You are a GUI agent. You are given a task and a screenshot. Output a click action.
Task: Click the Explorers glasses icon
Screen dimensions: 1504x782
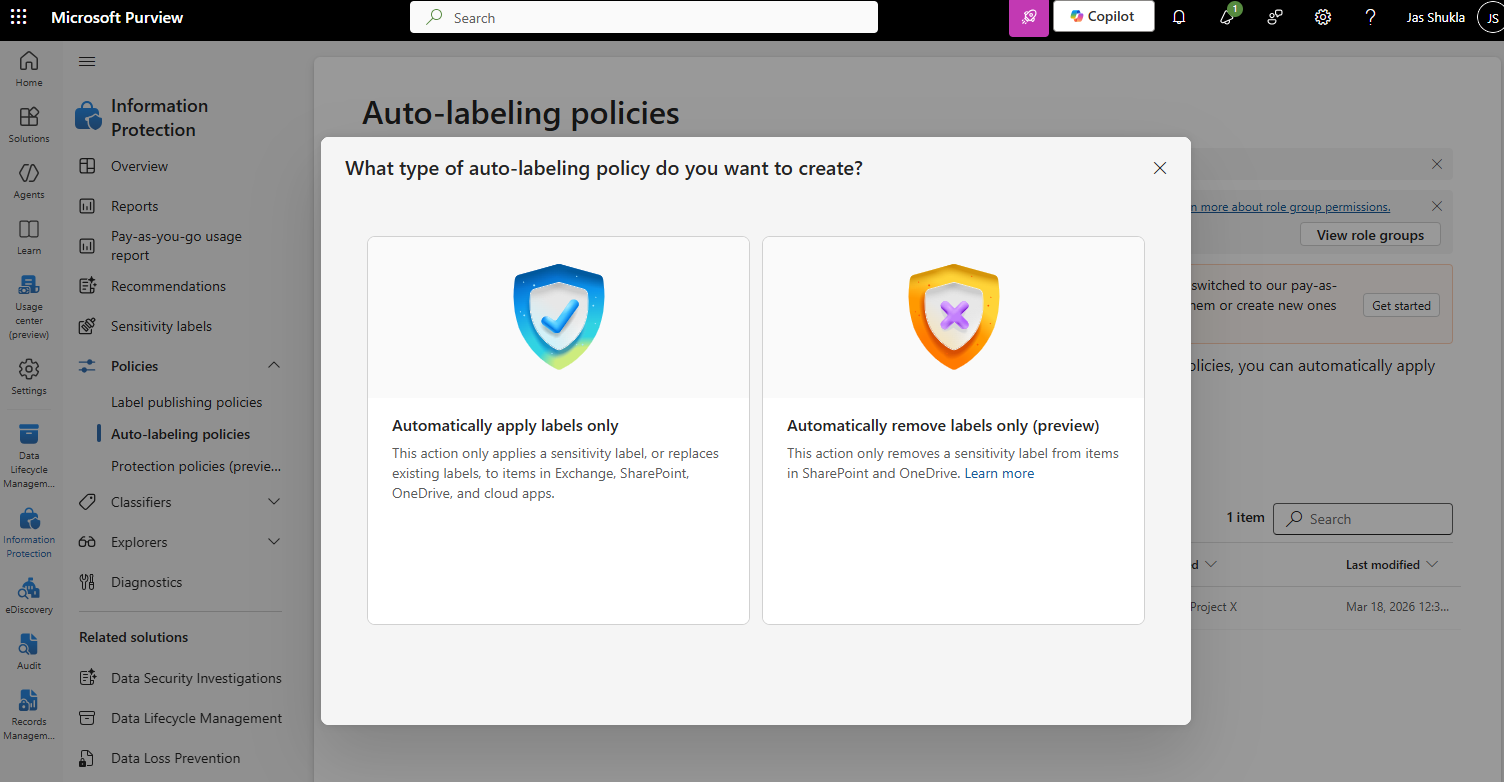(x=88, y=542)
